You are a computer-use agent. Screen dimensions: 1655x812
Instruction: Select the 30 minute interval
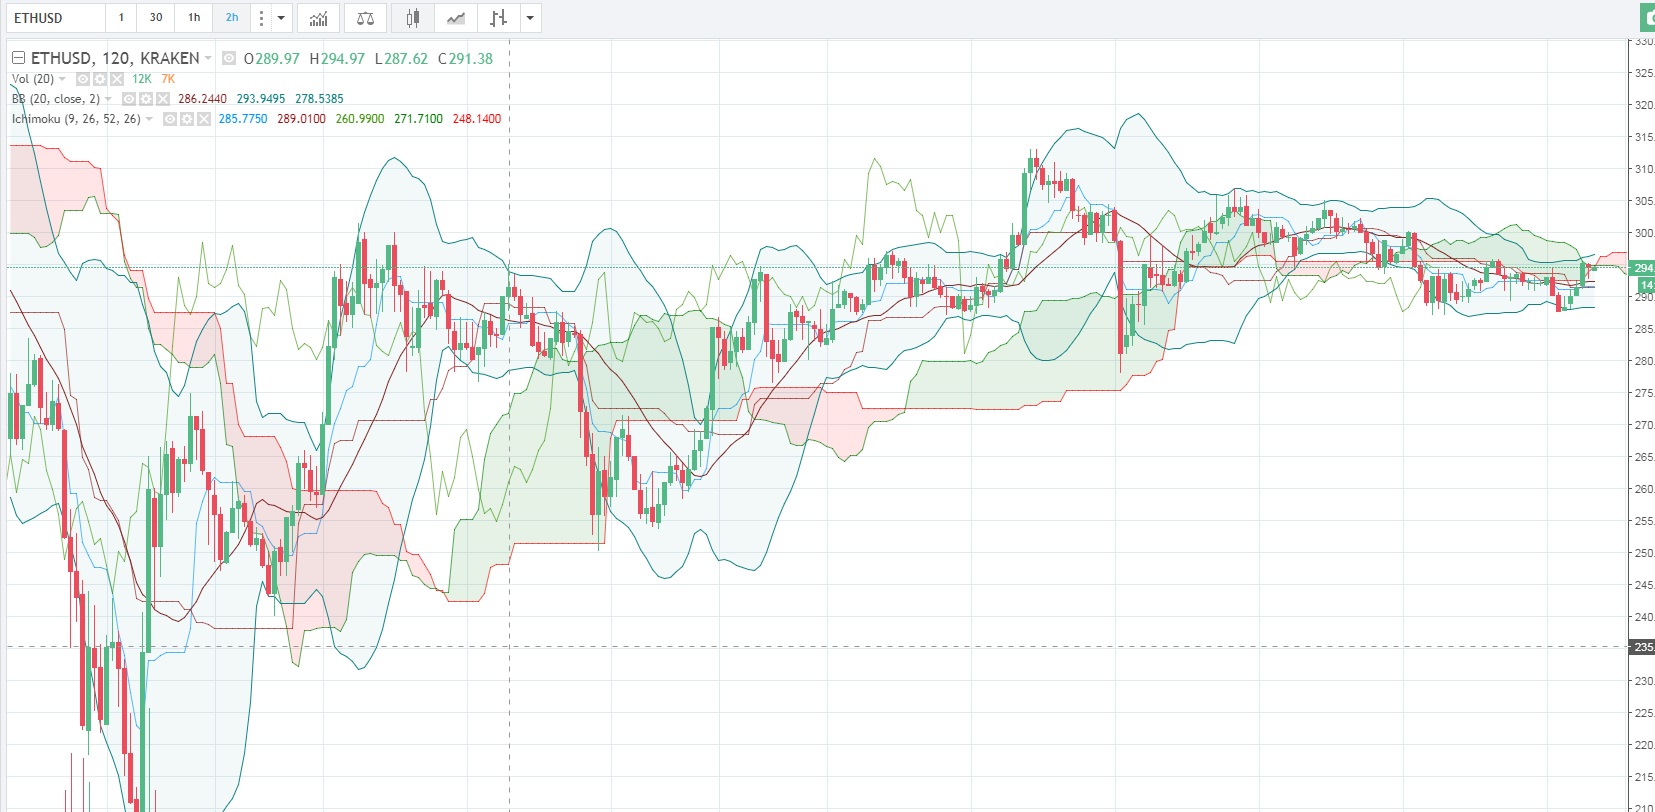click(x=156, y=18)
